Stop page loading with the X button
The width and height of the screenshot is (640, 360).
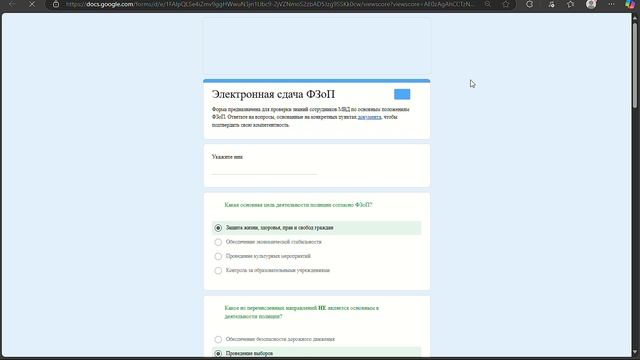[x=32, y=4]
